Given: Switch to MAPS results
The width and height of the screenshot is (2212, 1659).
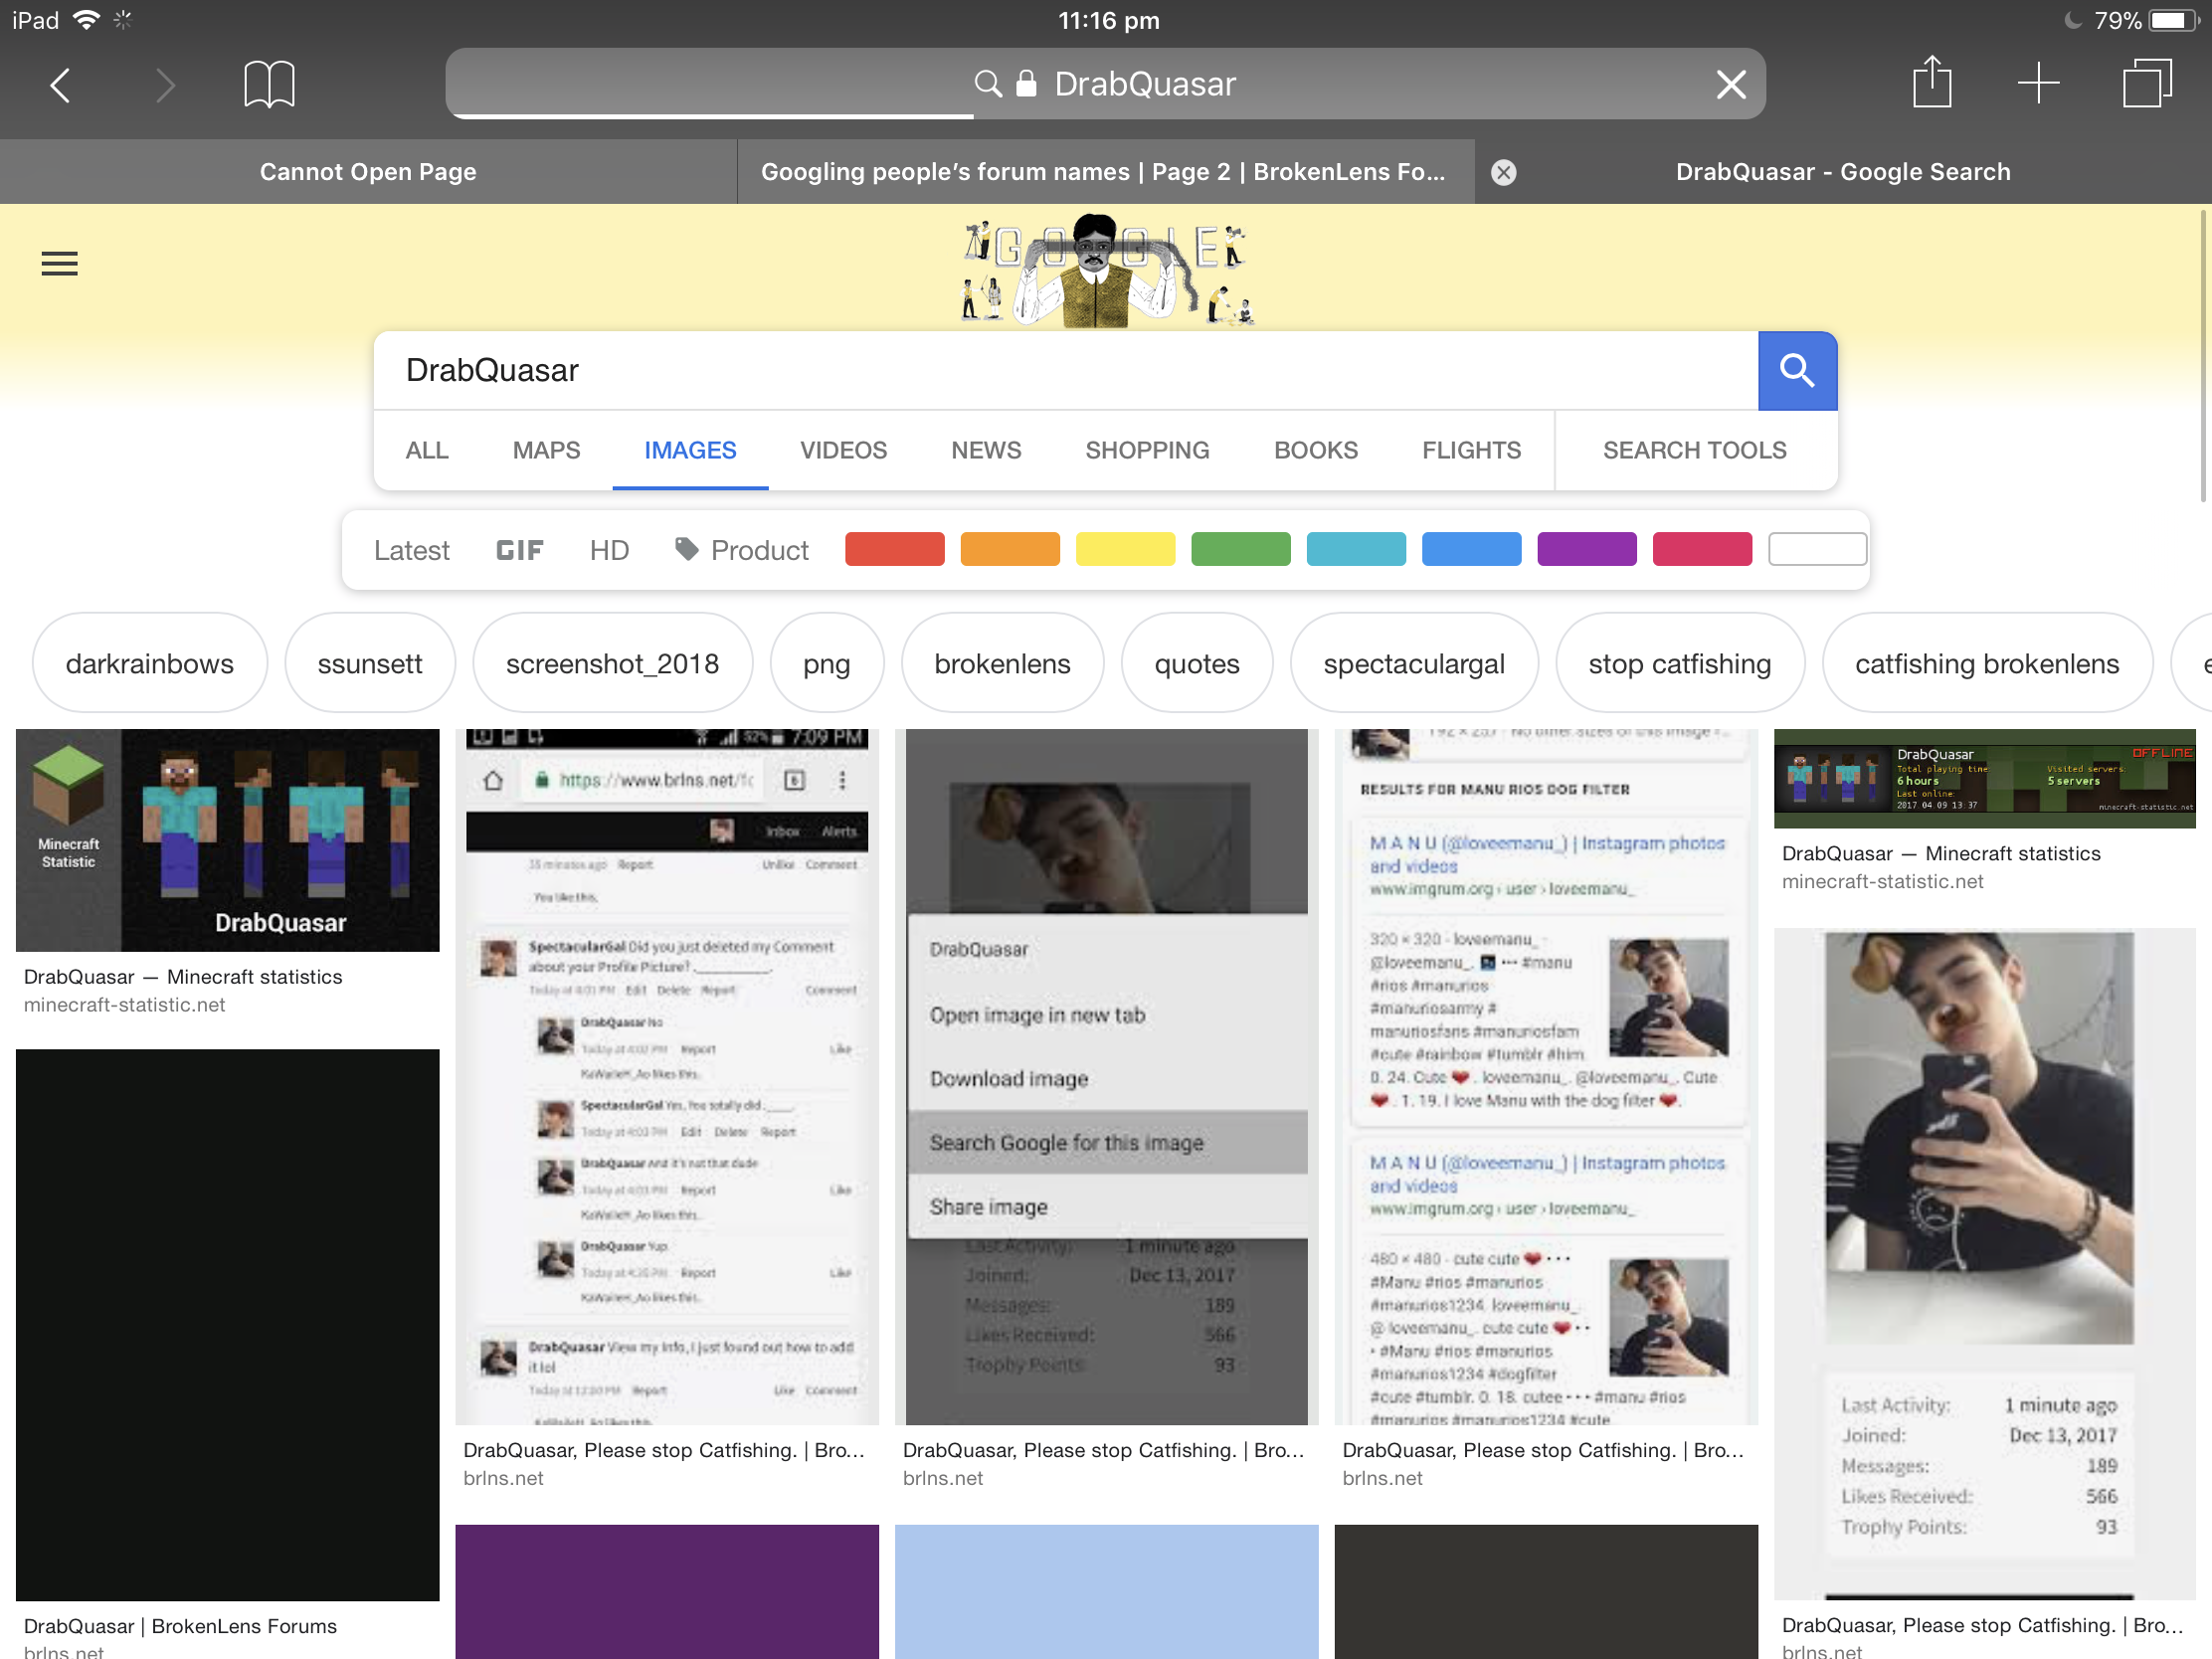Looking at the screenshot, I should coord(546,450).
